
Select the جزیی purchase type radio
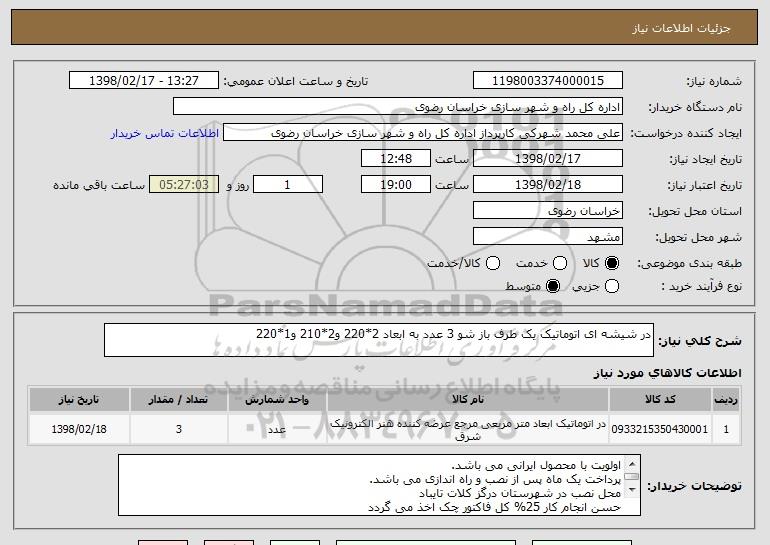click(x=611, y=286)
